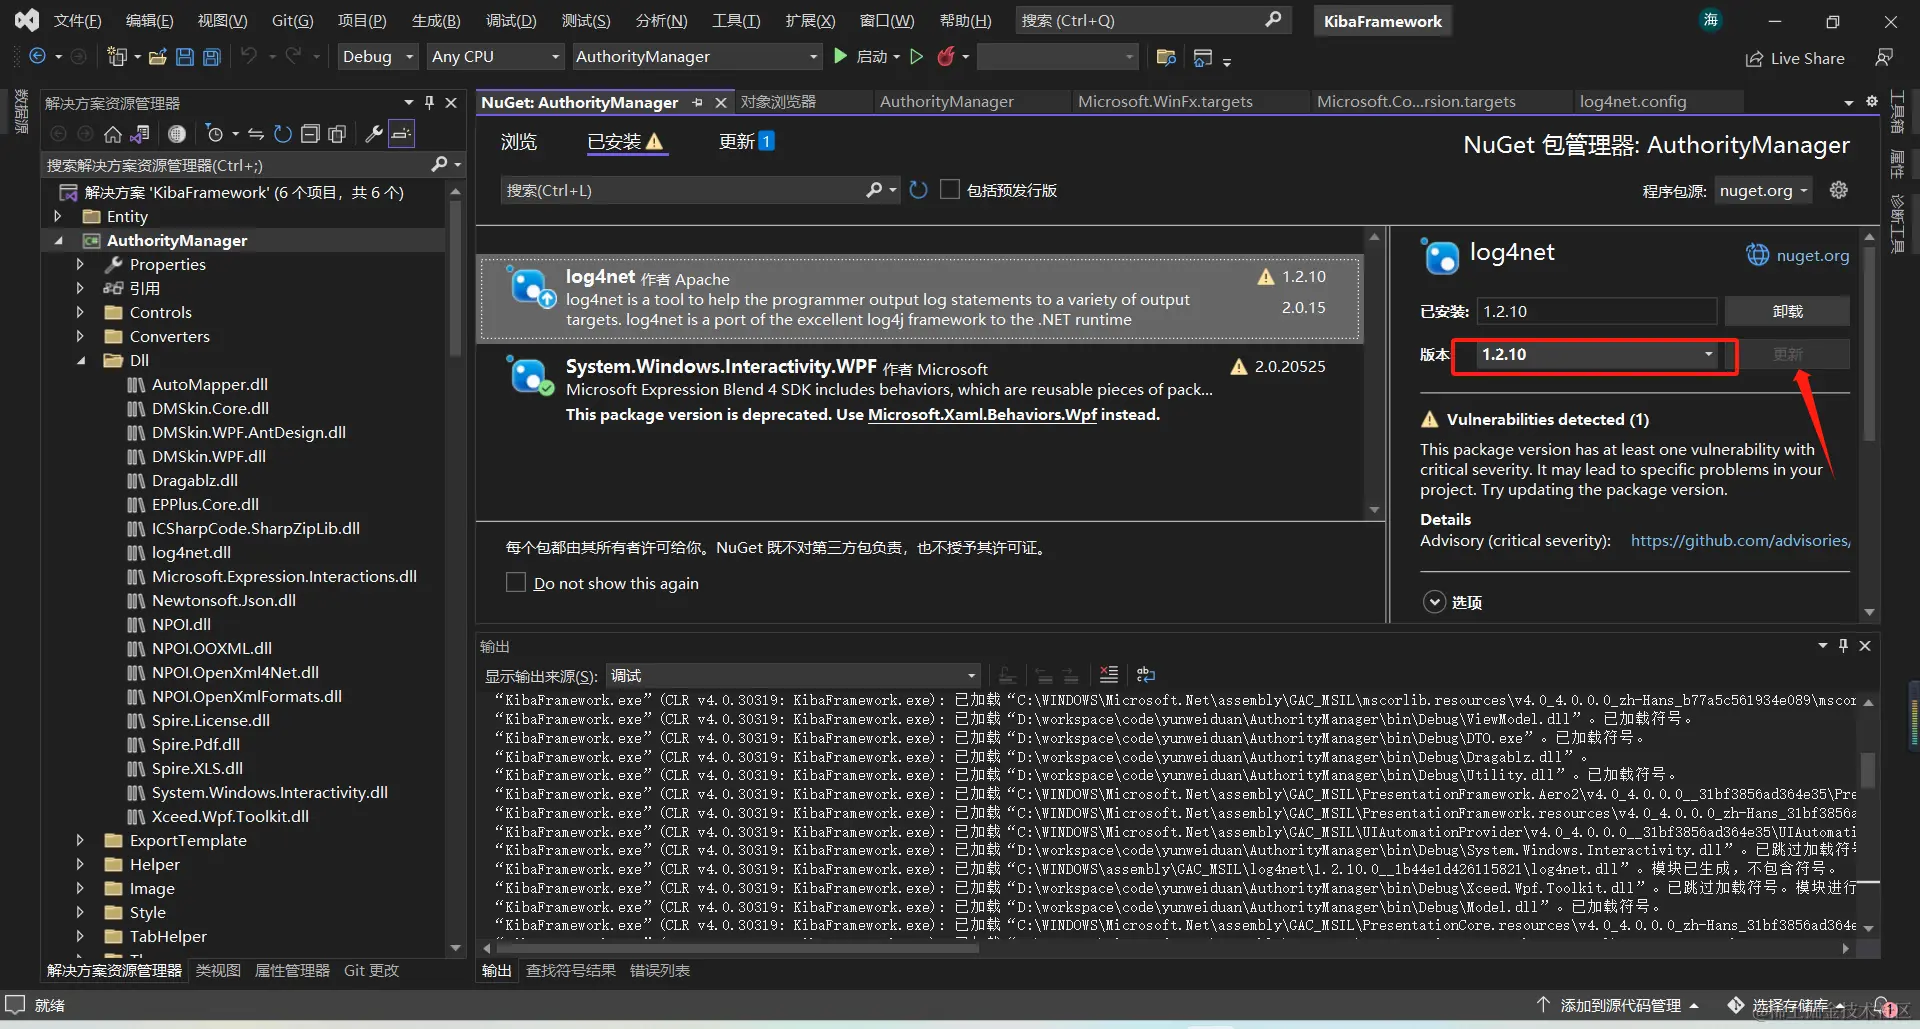Open the GitHub advisories link
The width and height of the screenshot is (1920, 1029).
(1740, 540)
